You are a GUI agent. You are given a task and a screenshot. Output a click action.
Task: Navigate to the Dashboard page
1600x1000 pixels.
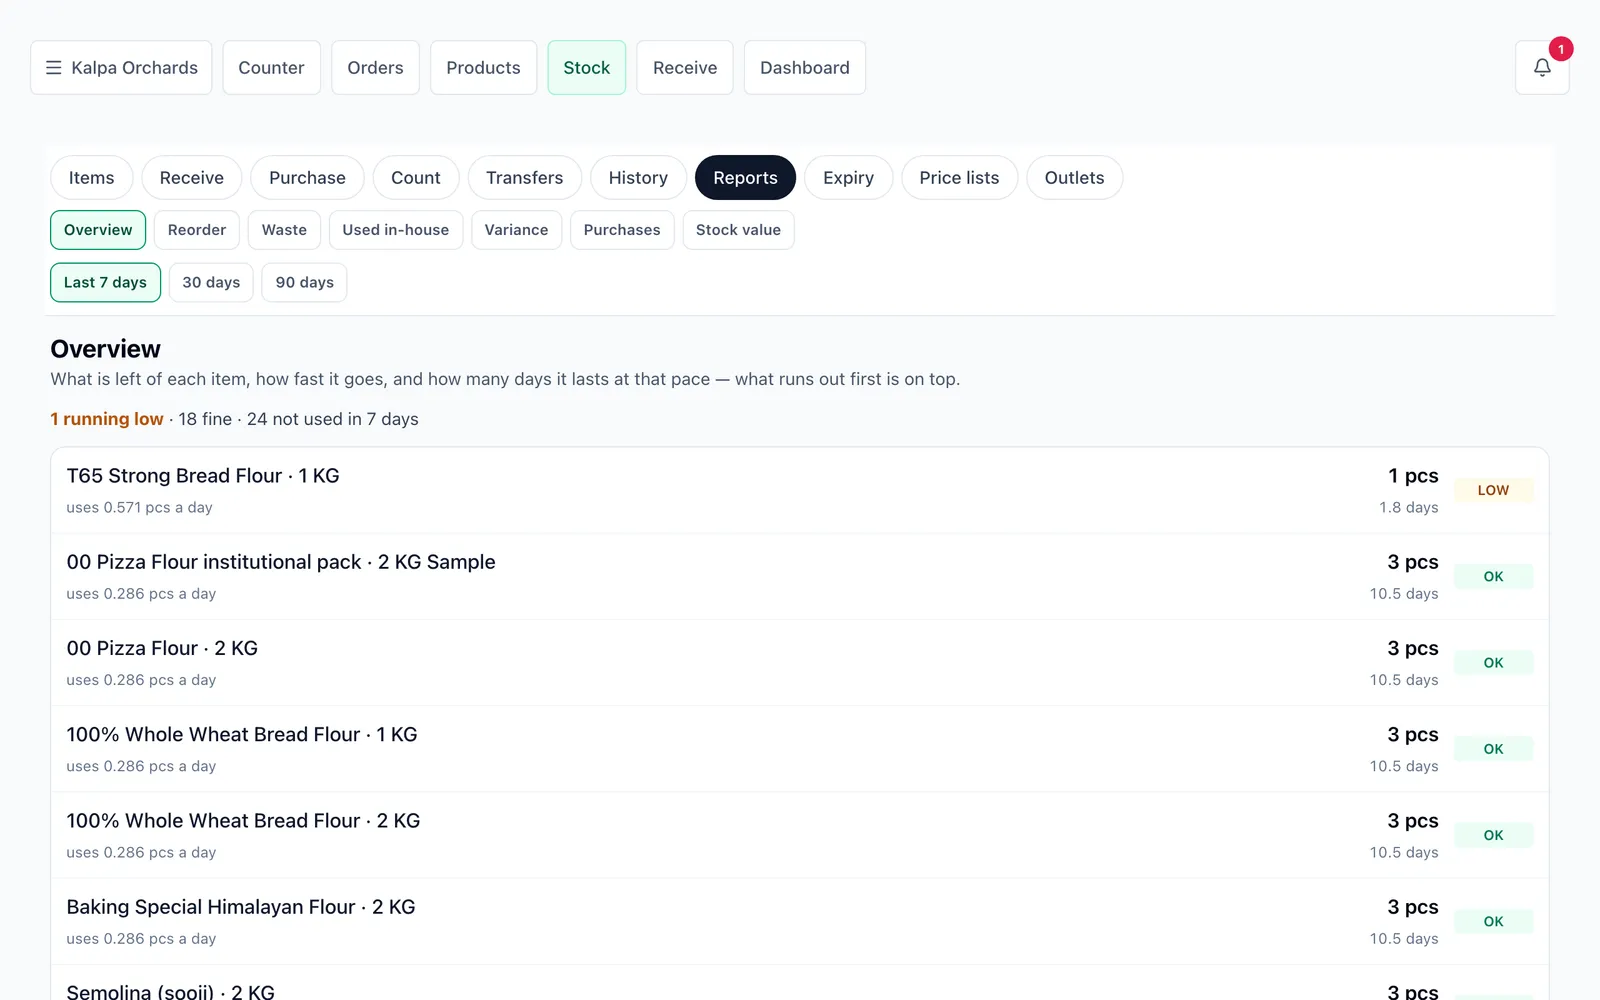click(x=805, y=67)
